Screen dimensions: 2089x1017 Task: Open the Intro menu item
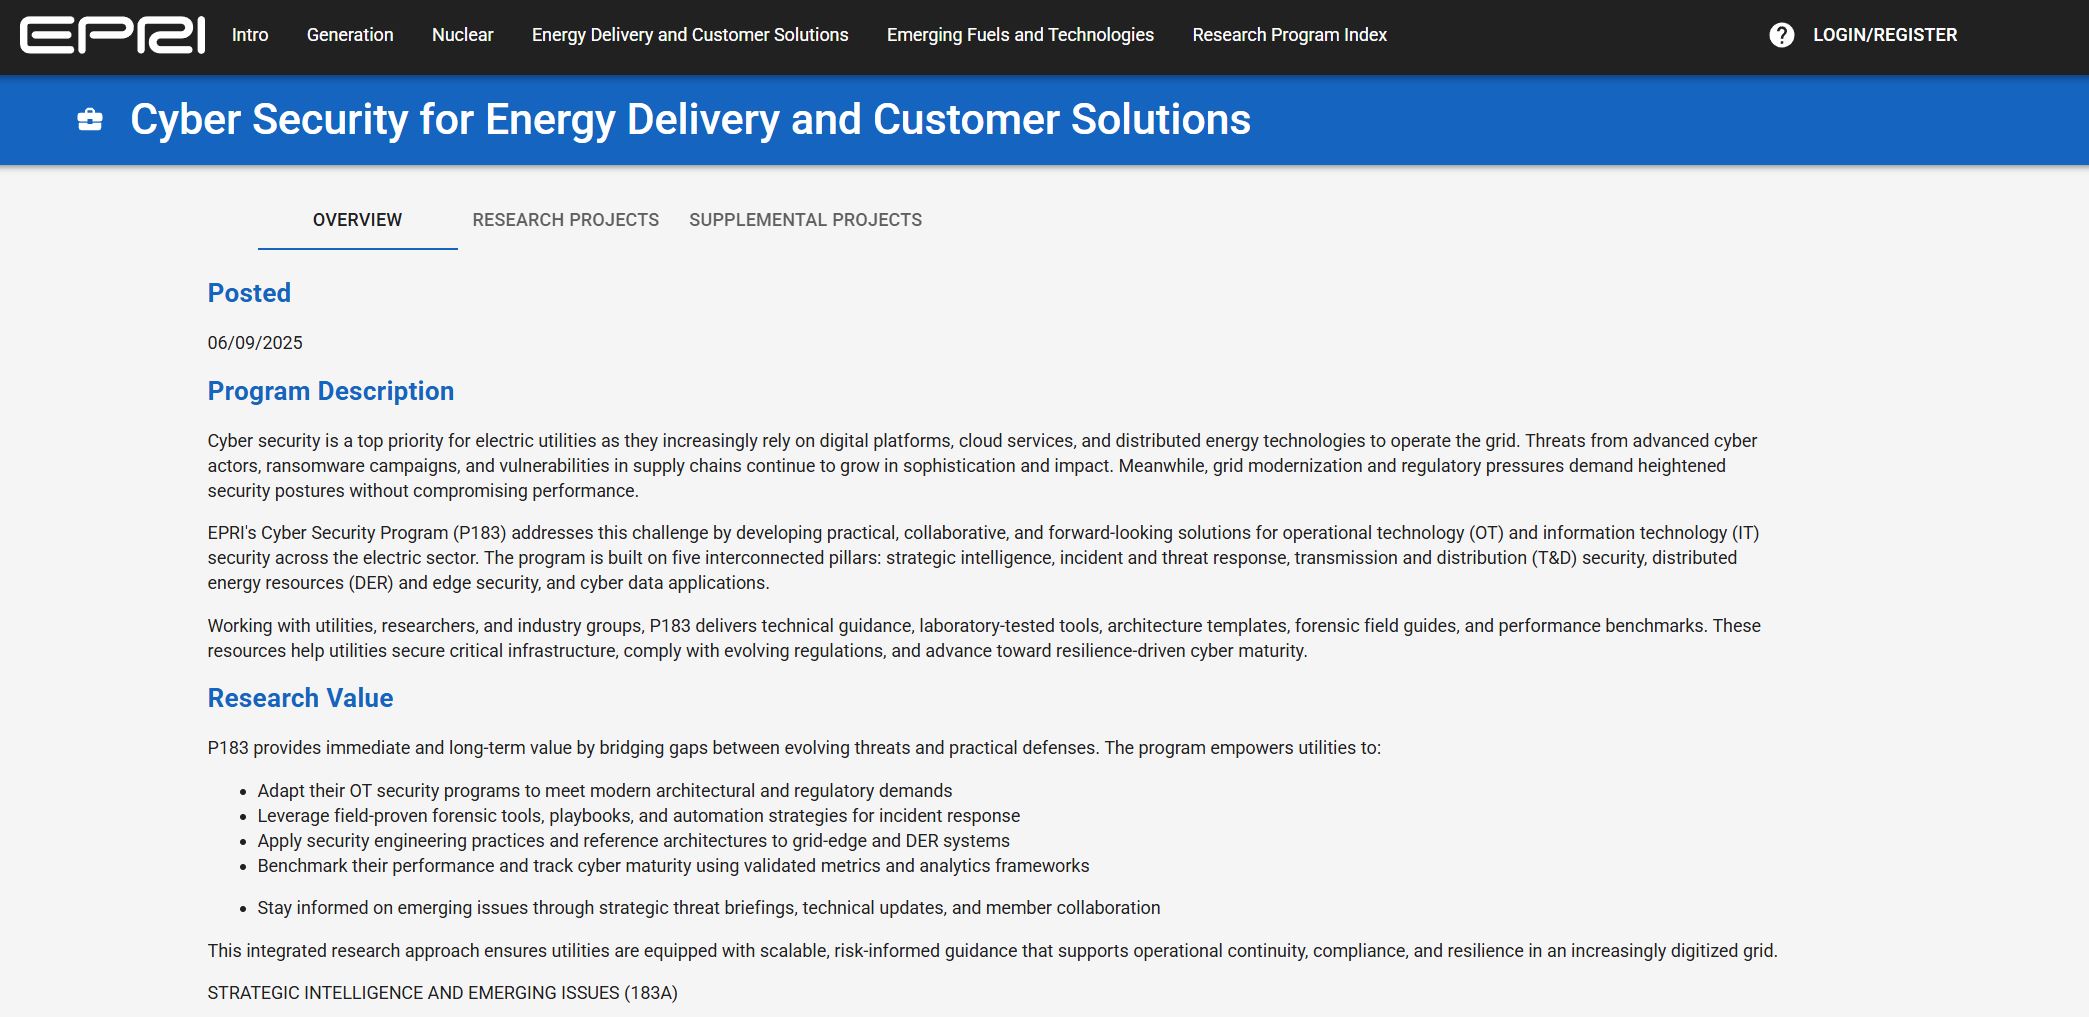250,35
